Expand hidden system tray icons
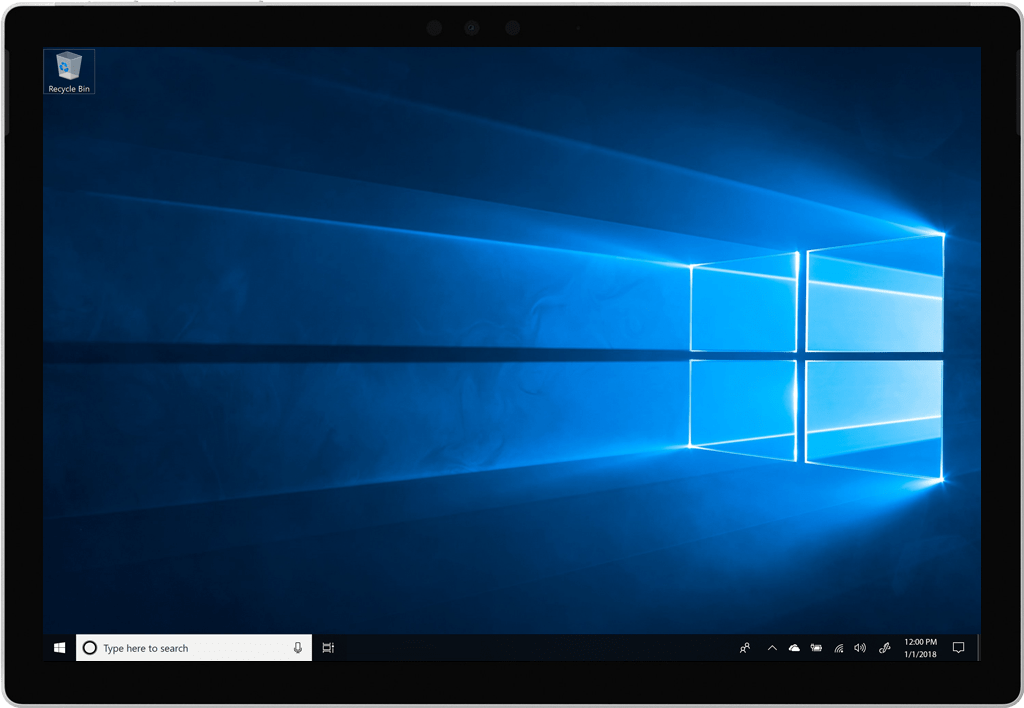 click(771, 647)
